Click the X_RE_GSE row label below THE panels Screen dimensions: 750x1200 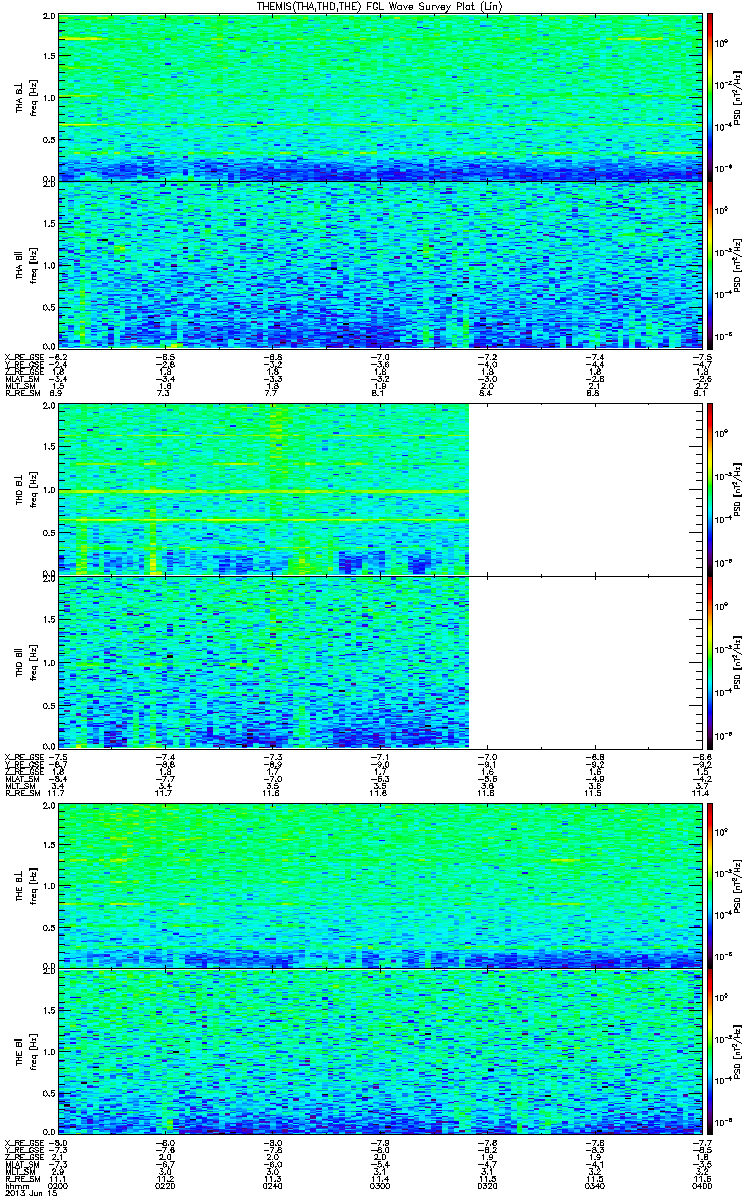[x=22, y=1142]
